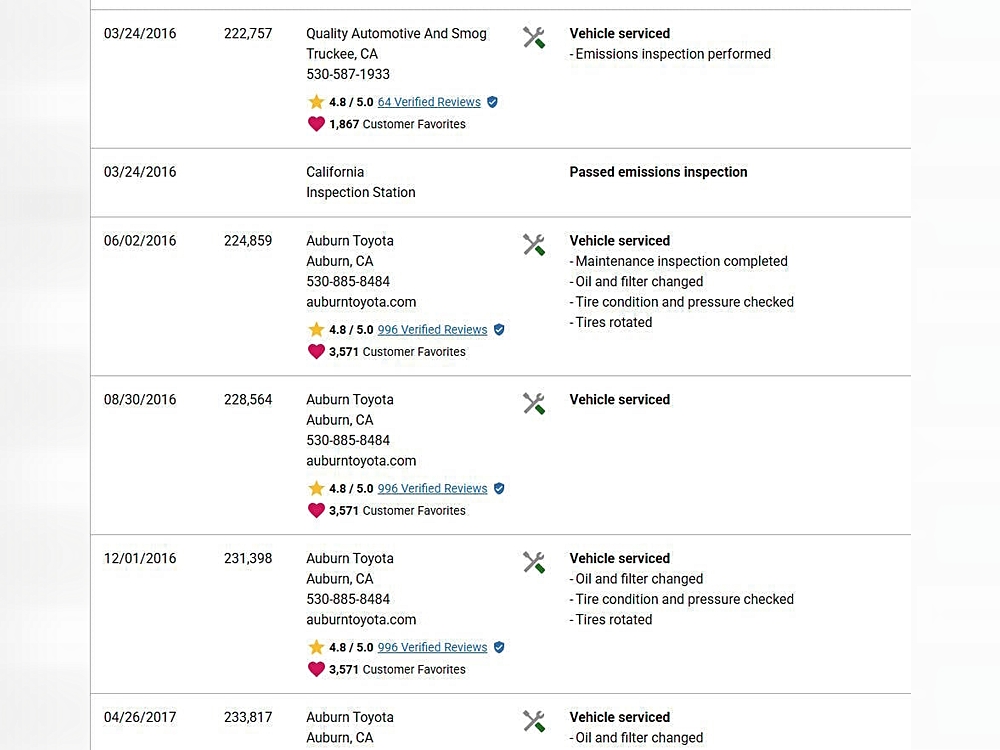Click Passed emissions inspection record text
The height and width of the screenshot is (750, 1000).
[x=658, y=172]
